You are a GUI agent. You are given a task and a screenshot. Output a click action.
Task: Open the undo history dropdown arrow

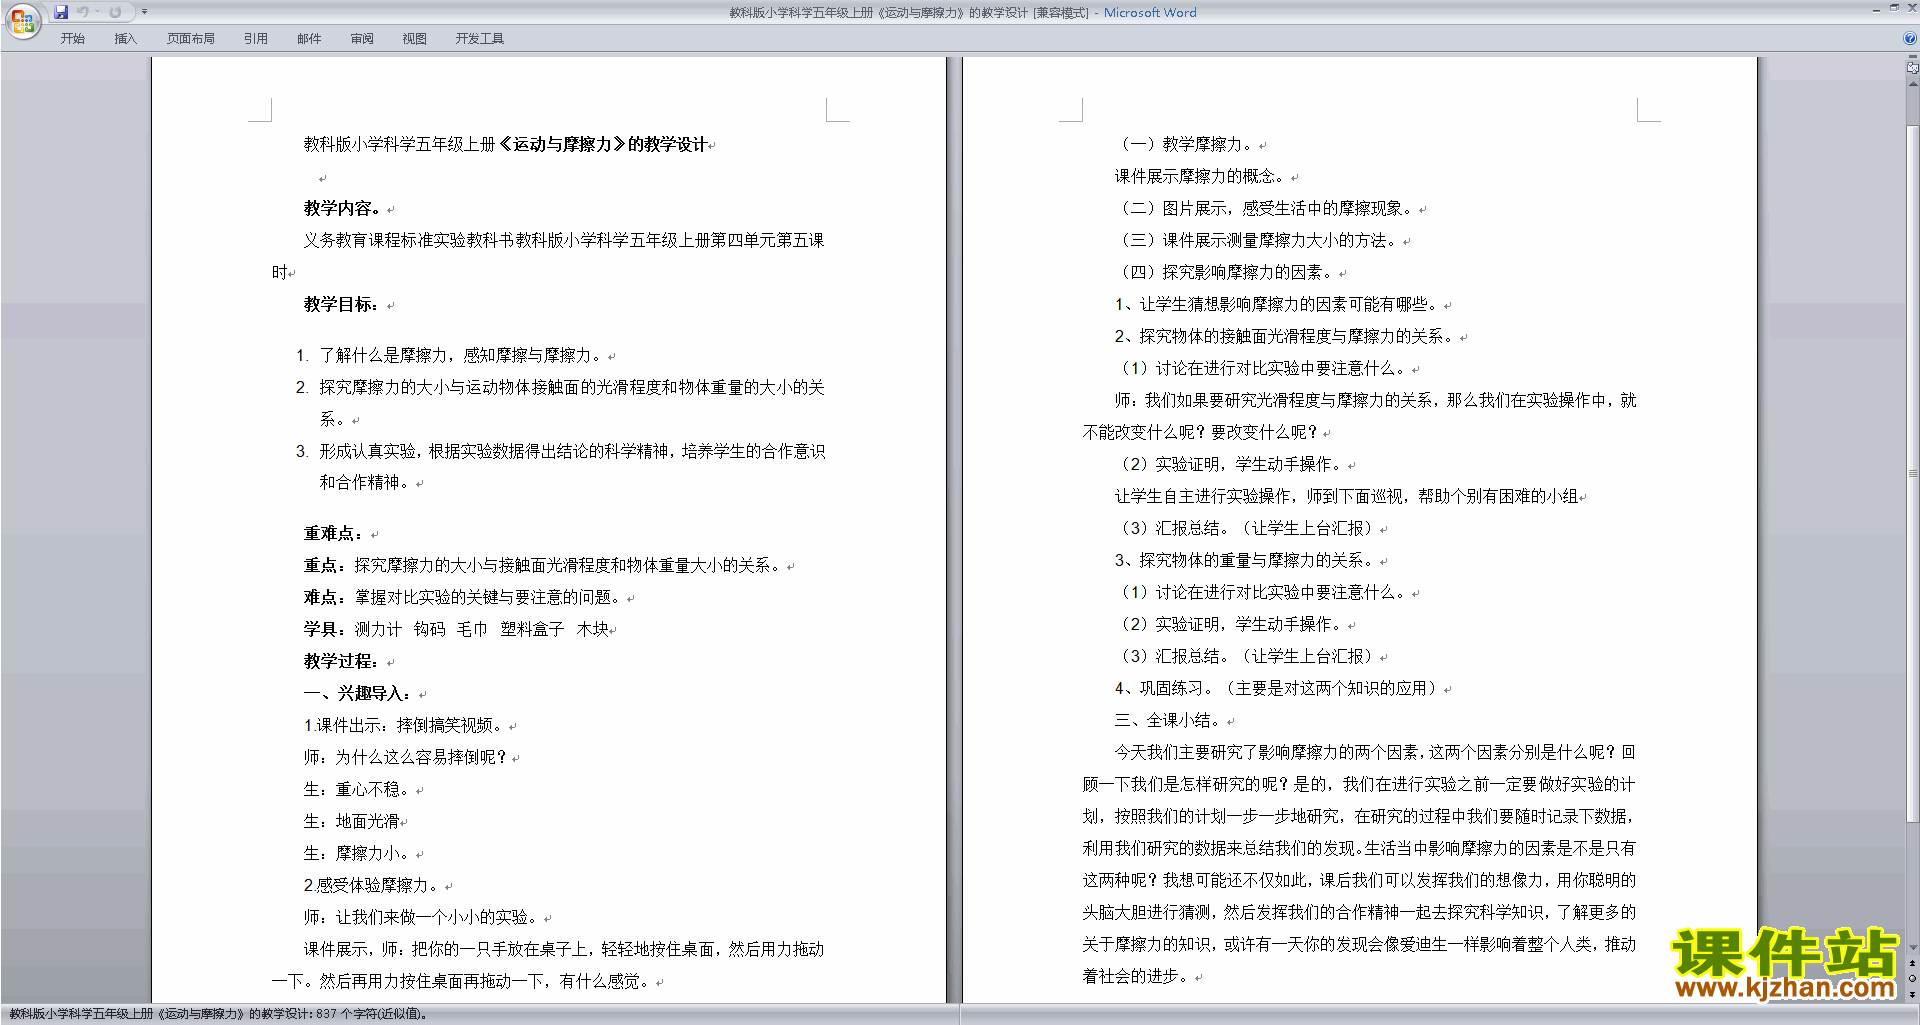(97, 12)
